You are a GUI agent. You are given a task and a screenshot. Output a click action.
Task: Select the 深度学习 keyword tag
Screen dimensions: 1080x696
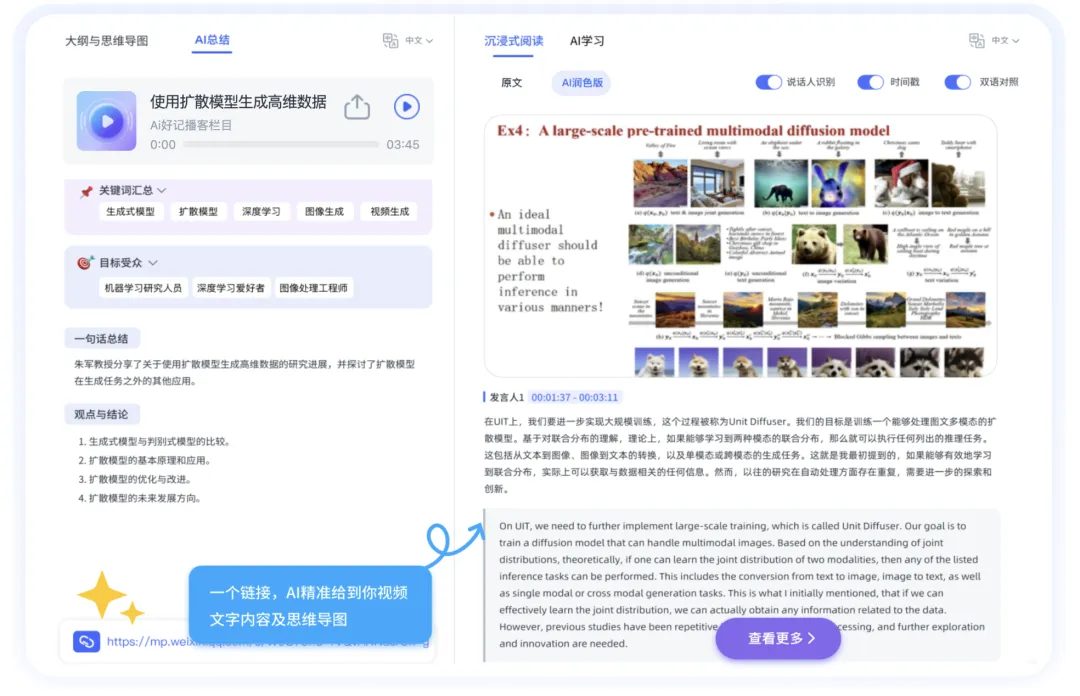pos(261,212)
